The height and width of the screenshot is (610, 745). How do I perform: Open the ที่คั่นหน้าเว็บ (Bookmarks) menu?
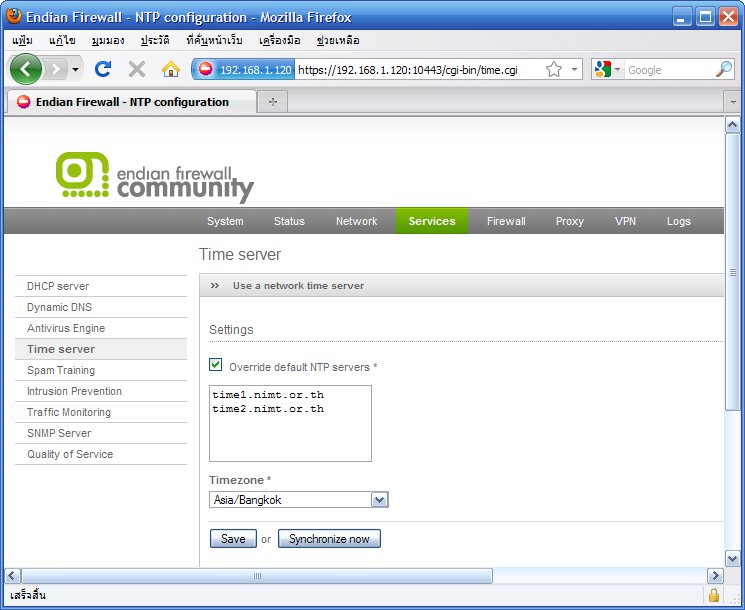214,40
